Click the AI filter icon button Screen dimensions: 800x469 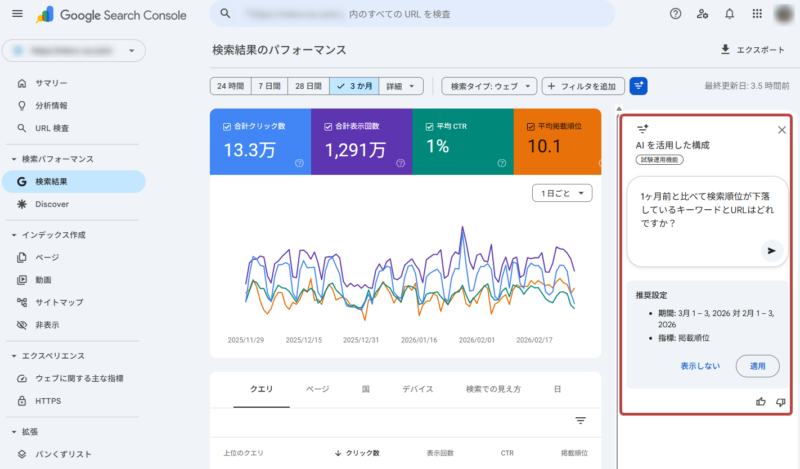(639, 86)
